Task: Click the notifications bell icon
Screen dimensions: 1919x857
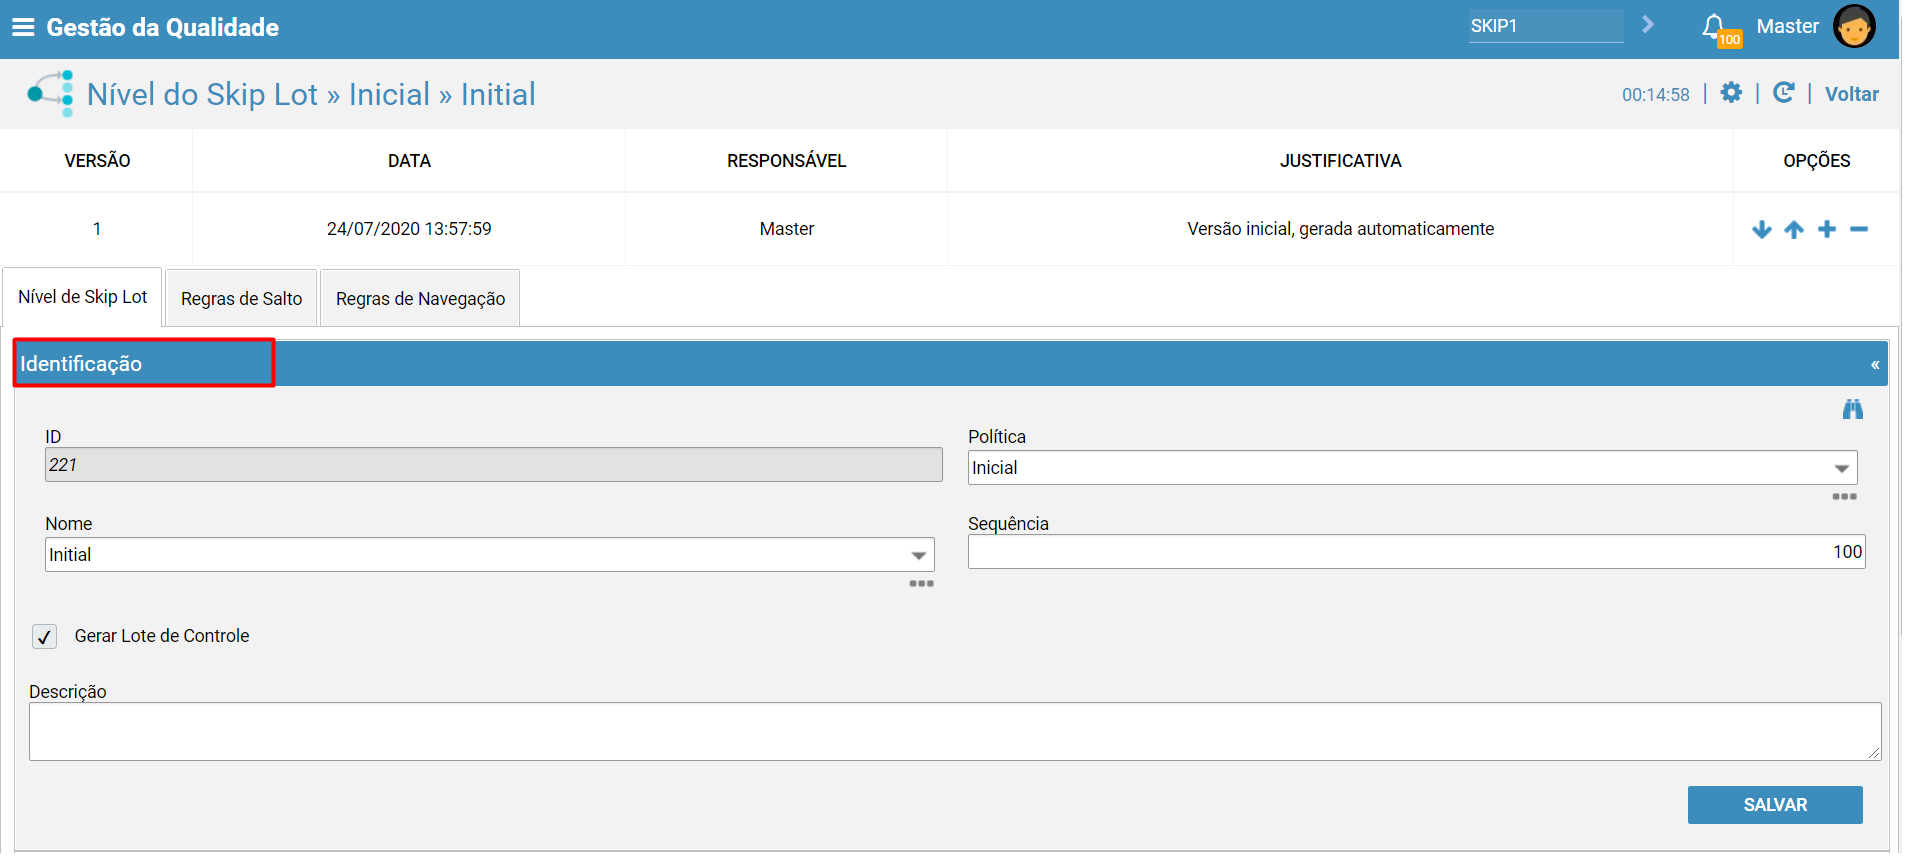Action: [1714, 27]
